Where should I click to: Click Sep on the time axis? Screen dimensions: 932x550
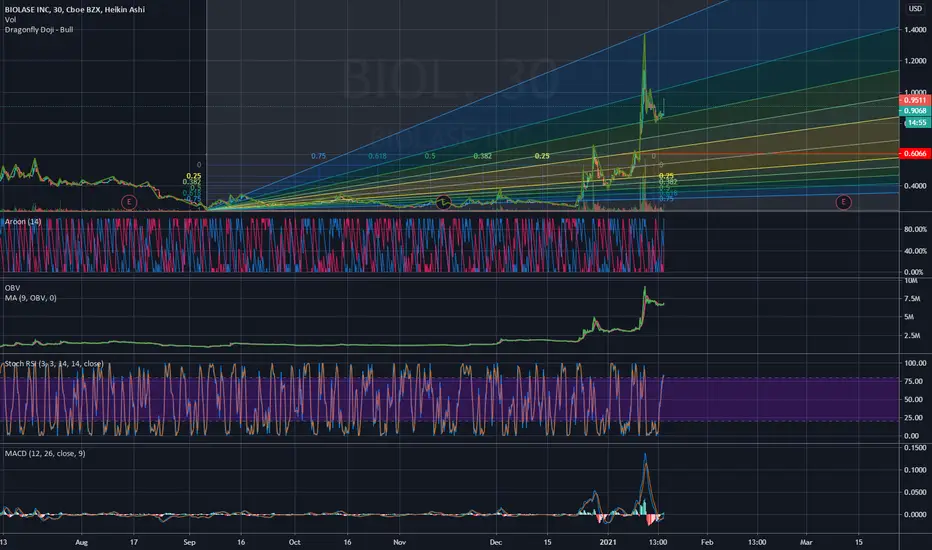tap(189, 542)
